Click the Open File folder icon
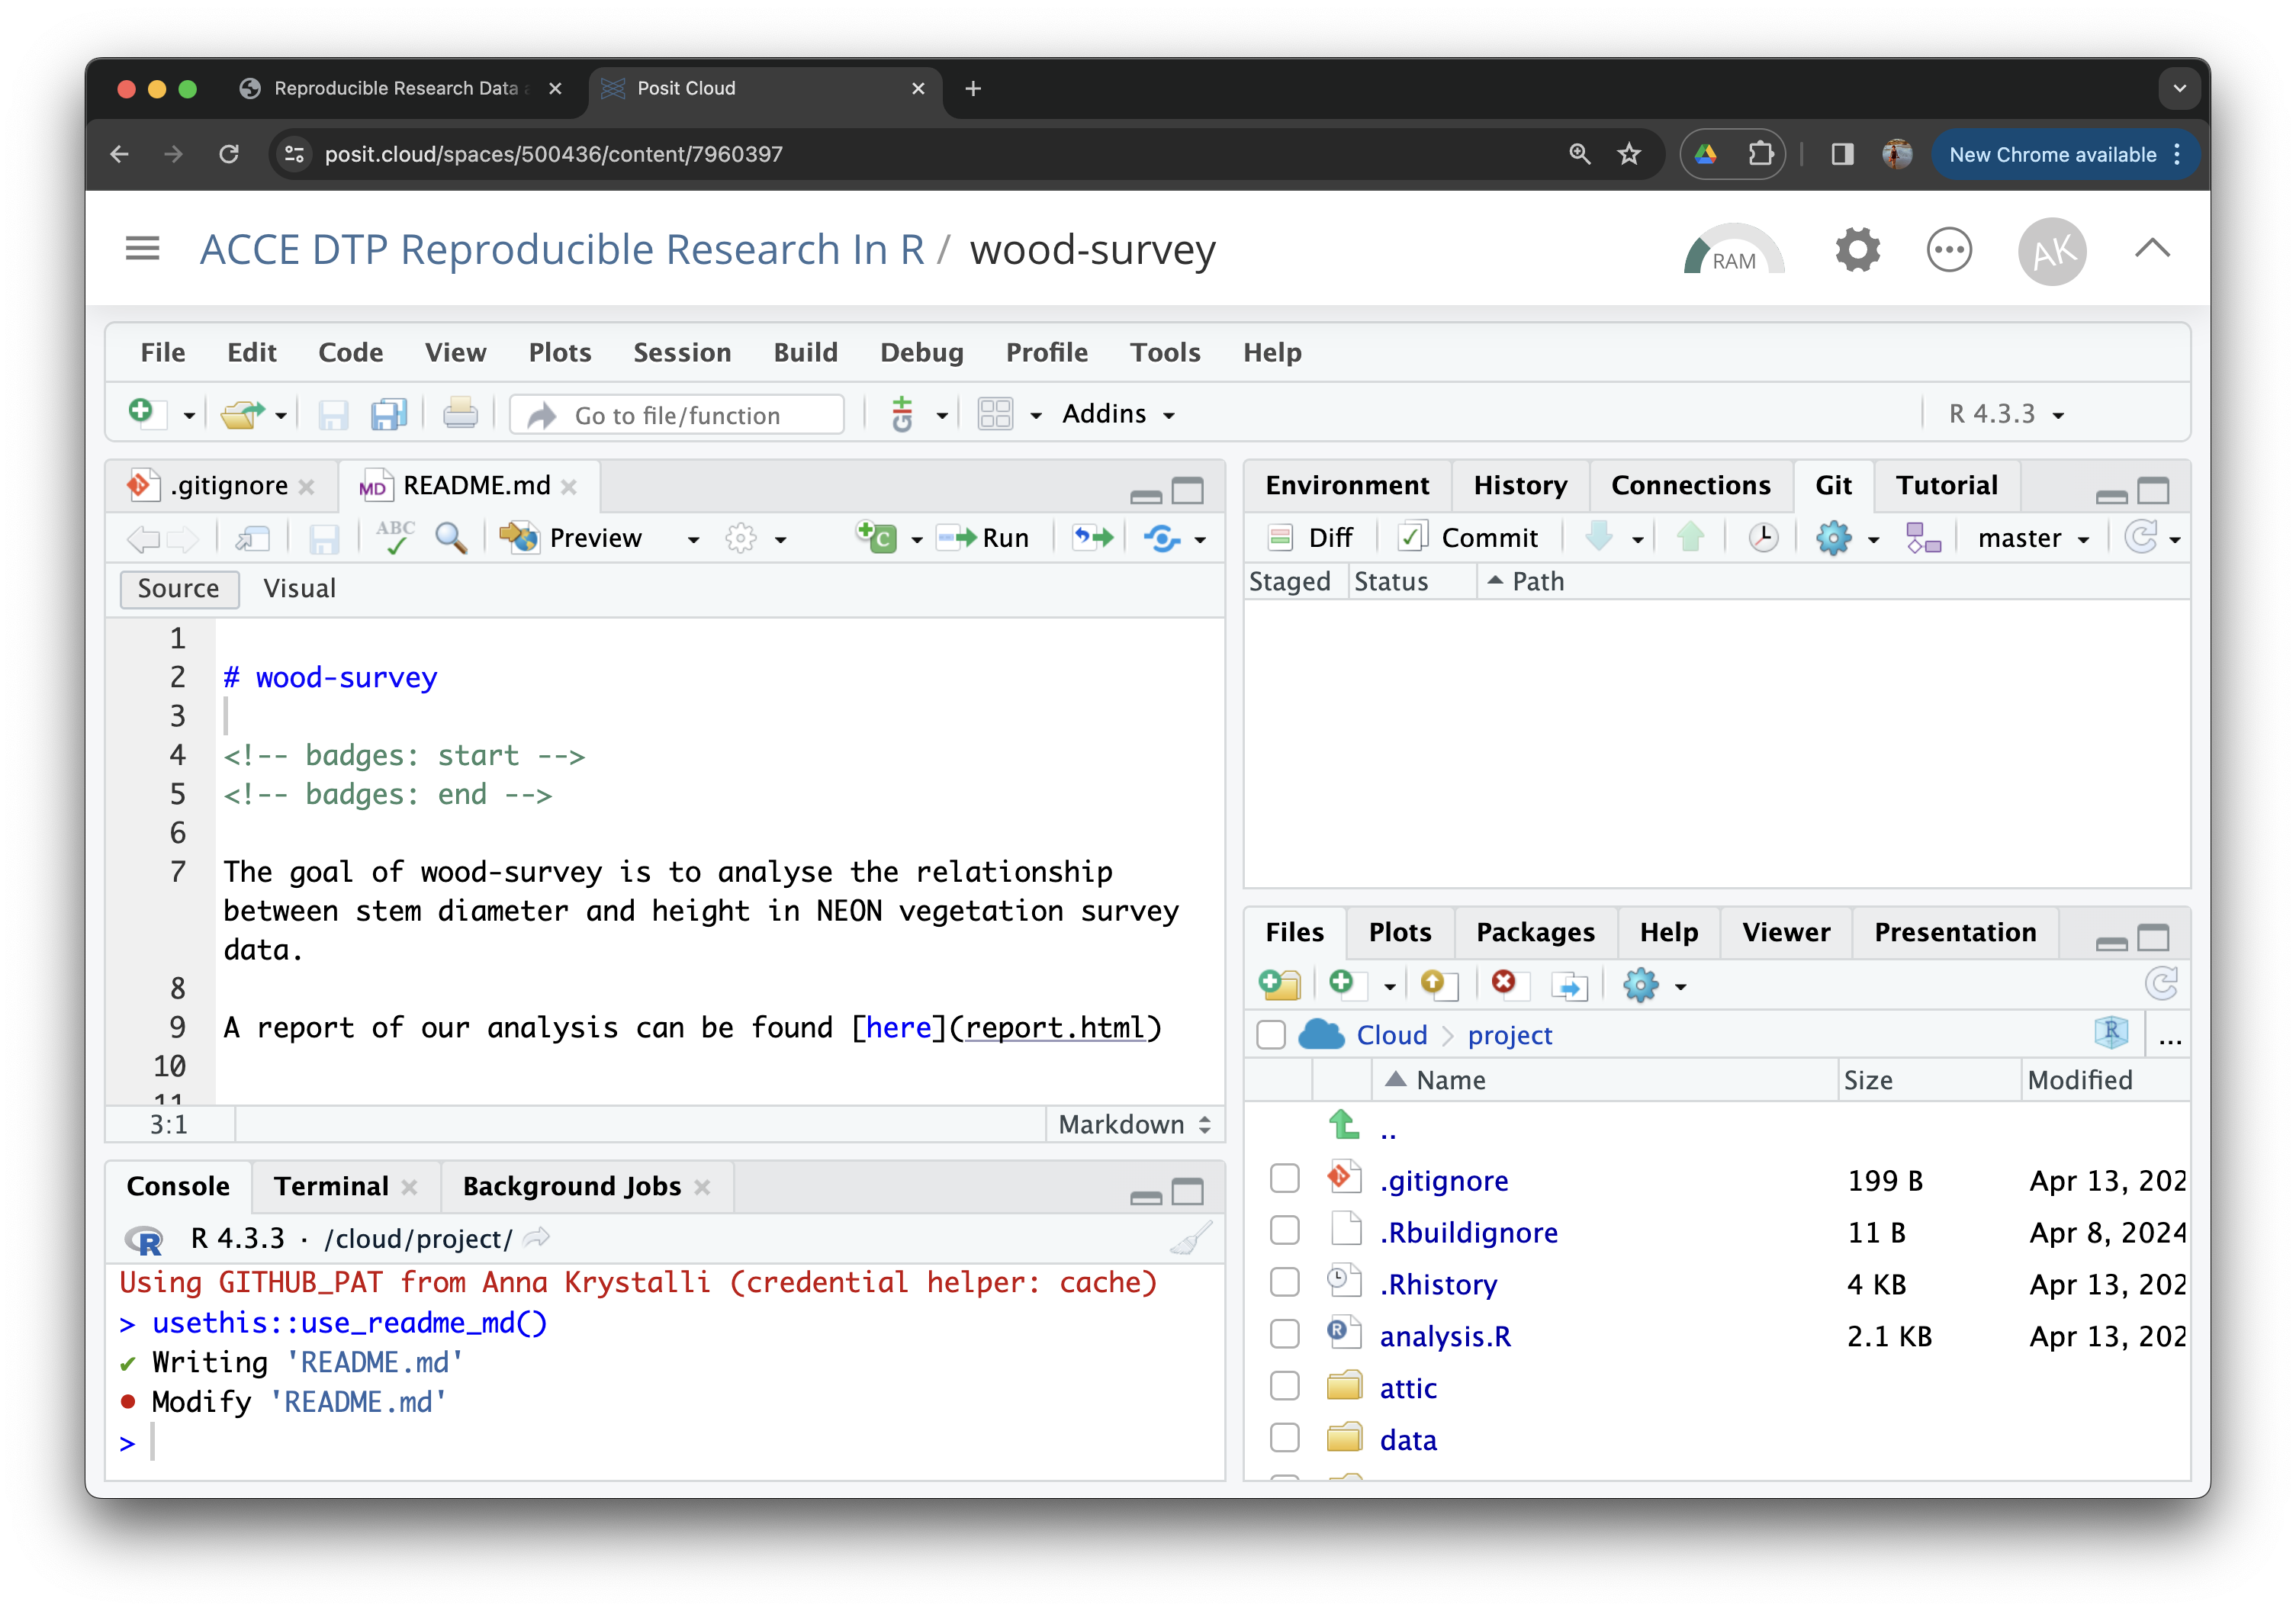This screenshot has height=1611, width=2296. [241, 414]
